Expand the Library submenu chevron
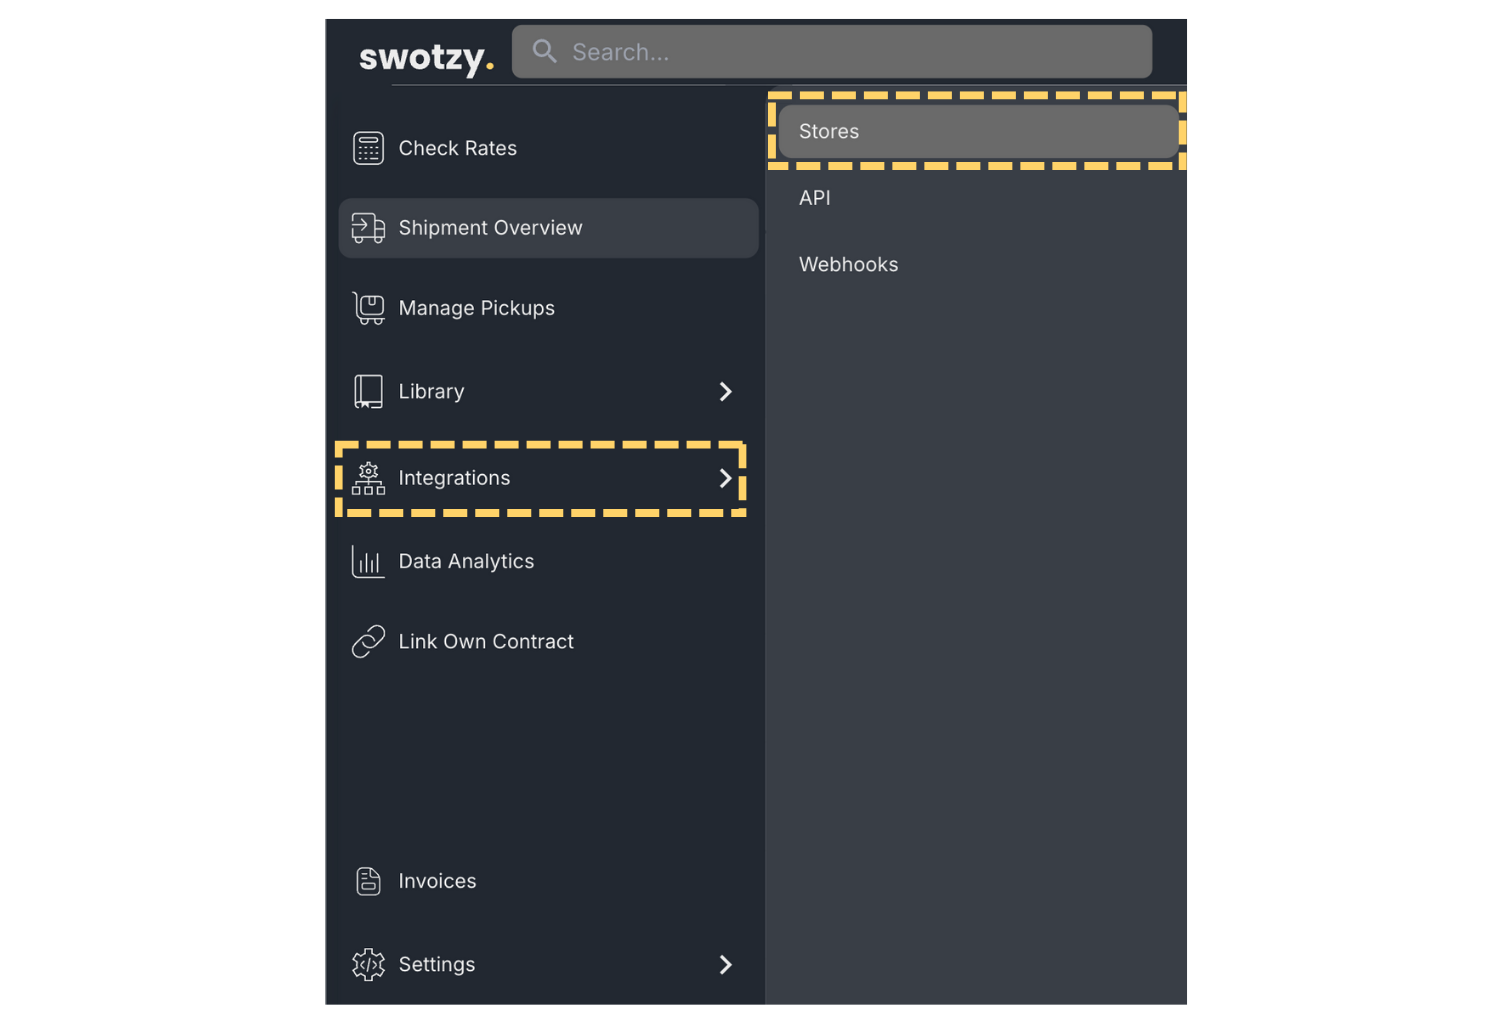This screenshot has height=1024, width=1500. point(726,391)
